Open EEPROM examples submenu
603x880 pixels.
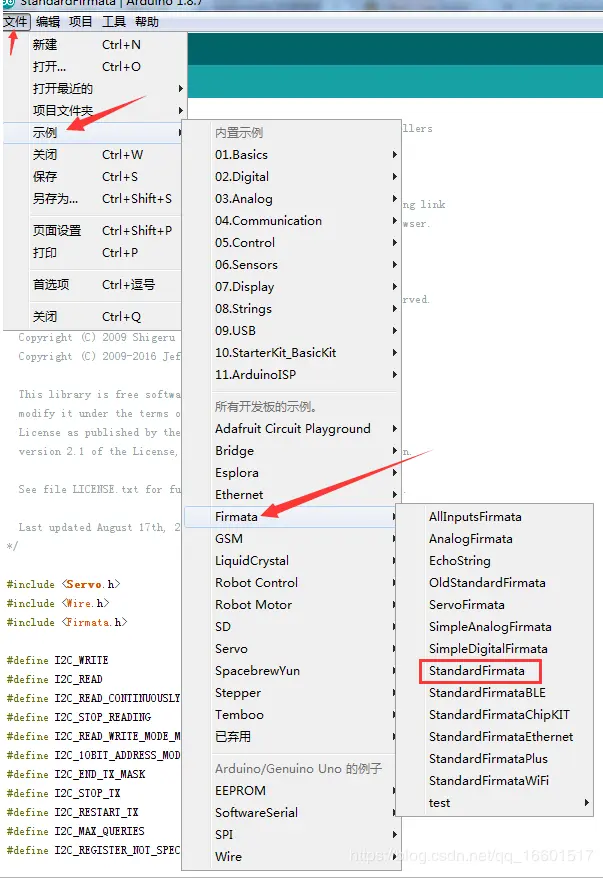291,790
